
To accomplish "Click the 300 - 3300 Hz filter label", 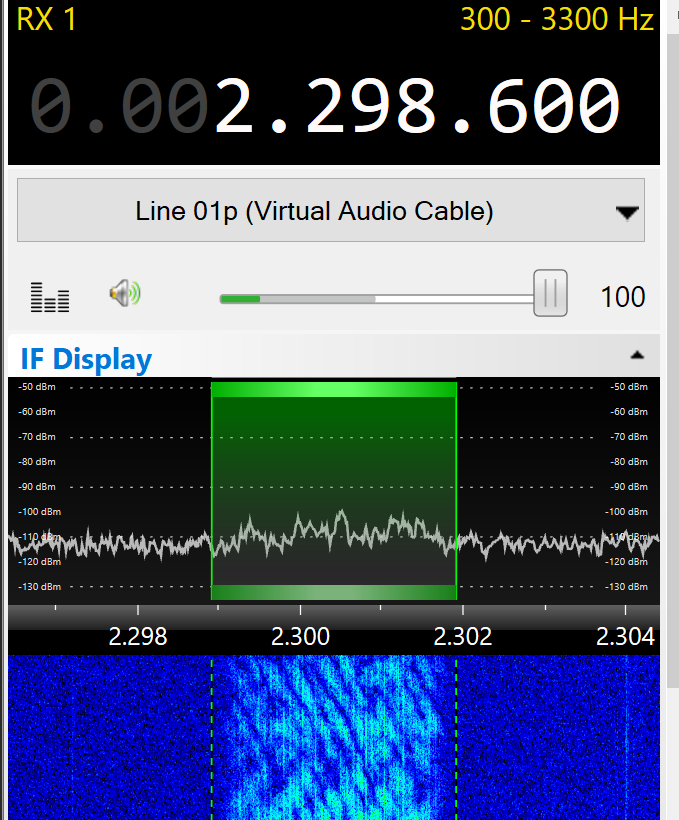I will [557, 20].
